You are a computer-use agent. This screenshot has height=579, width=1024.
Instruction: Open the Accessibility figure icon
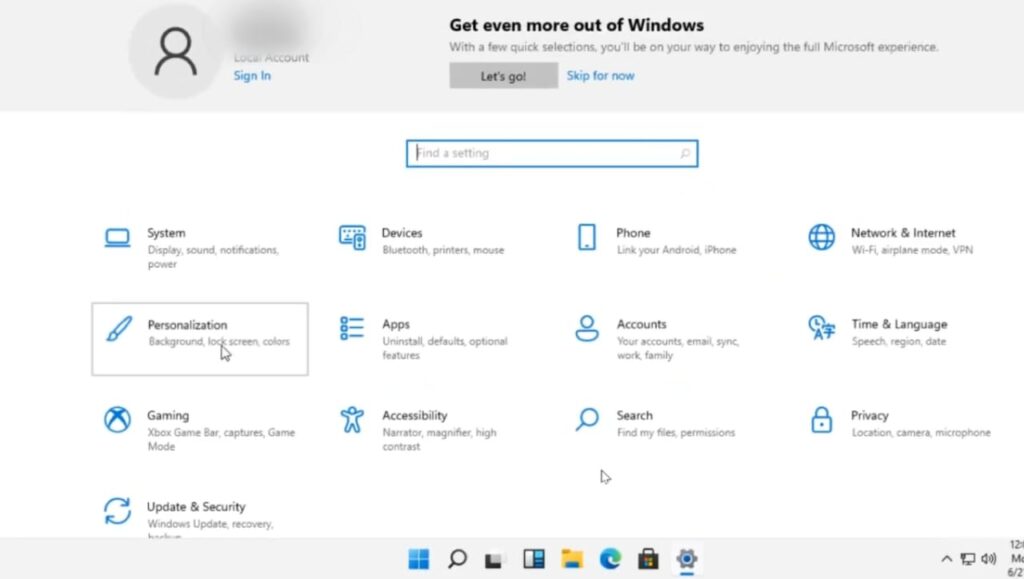tap(352, 420)
